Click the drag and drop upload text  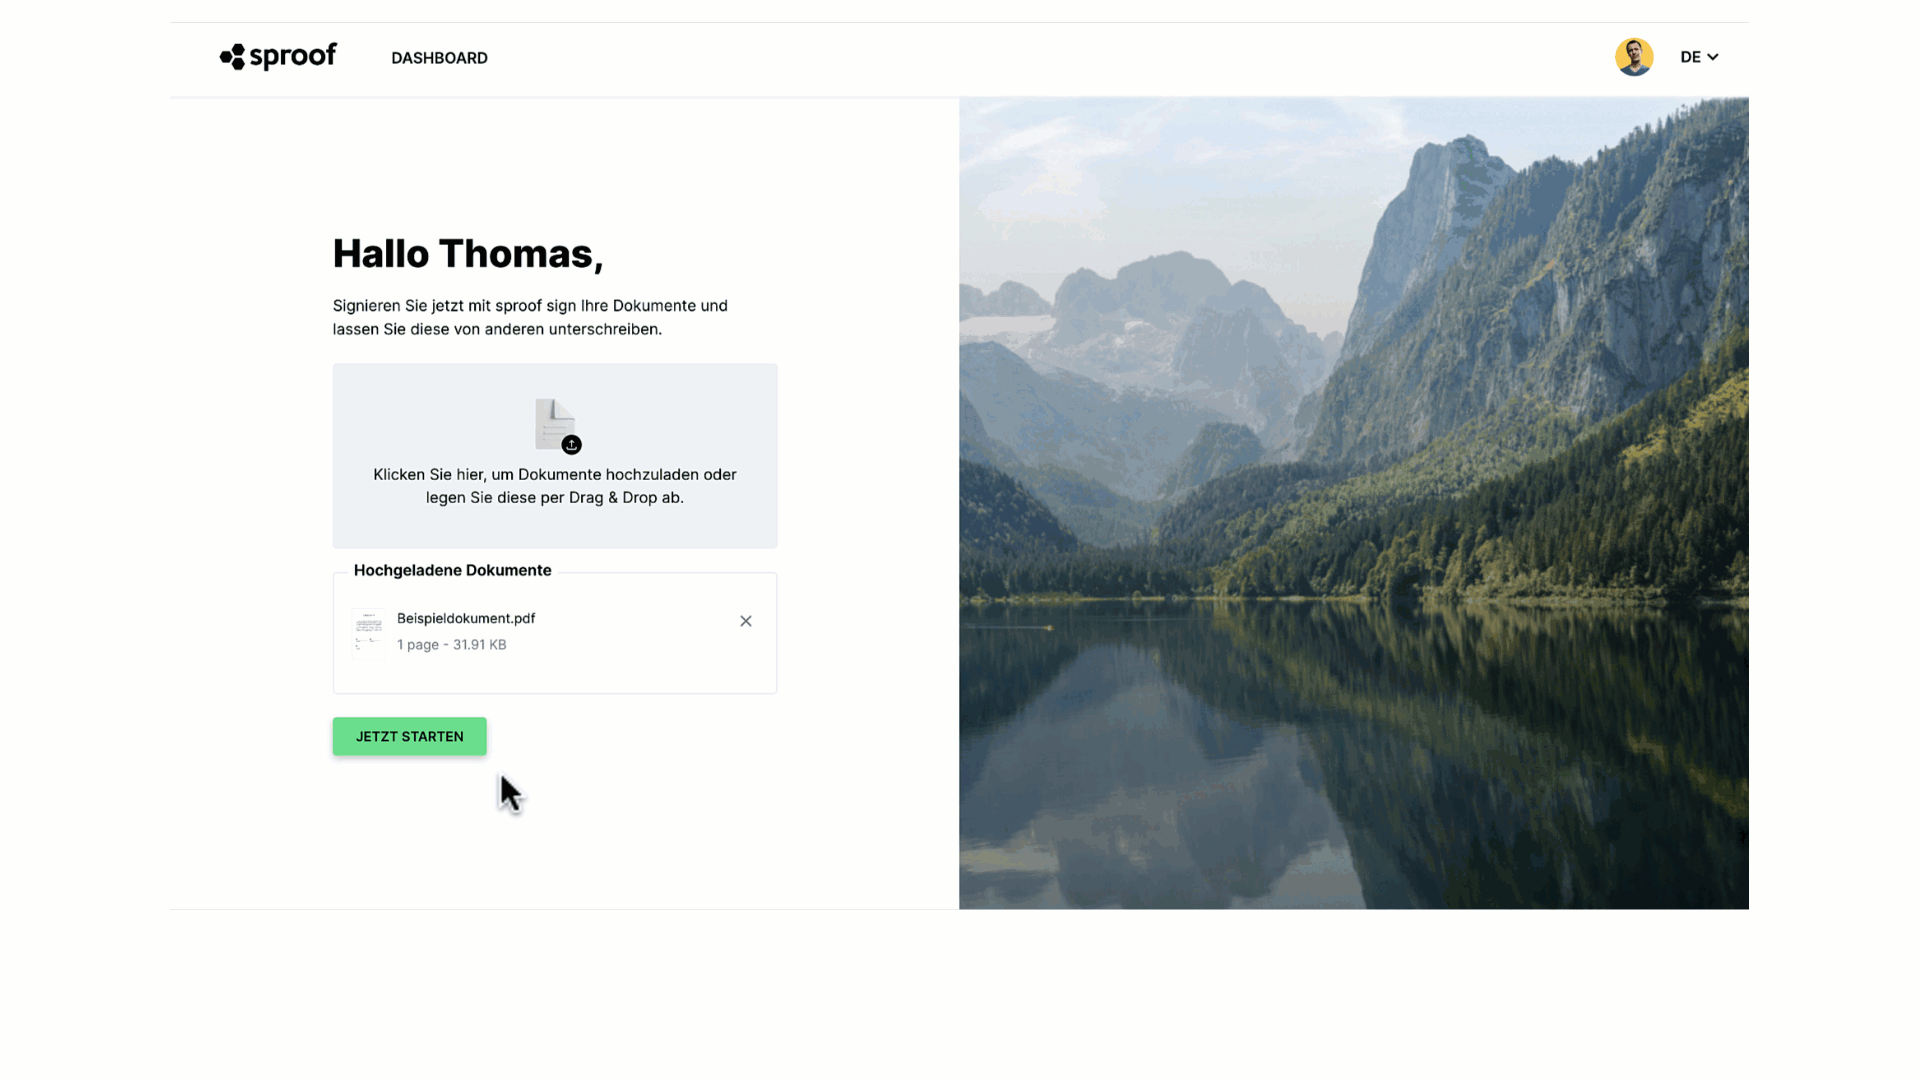(x=555, y=486)
